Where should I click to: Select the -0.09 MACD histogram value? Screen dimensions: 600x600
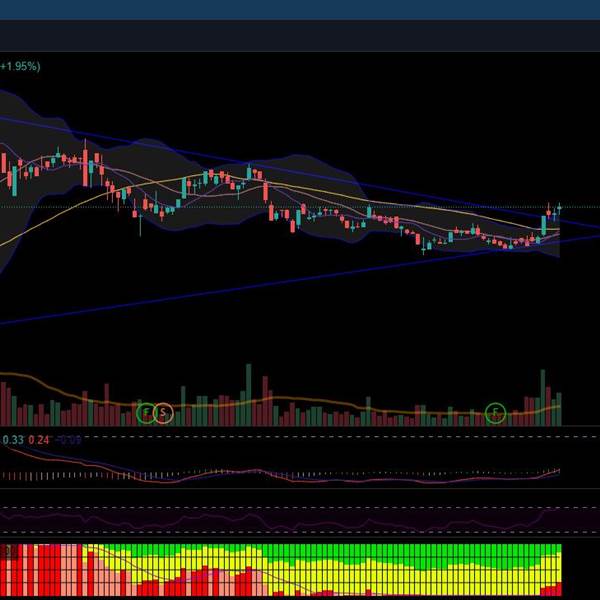pos(68,440)
